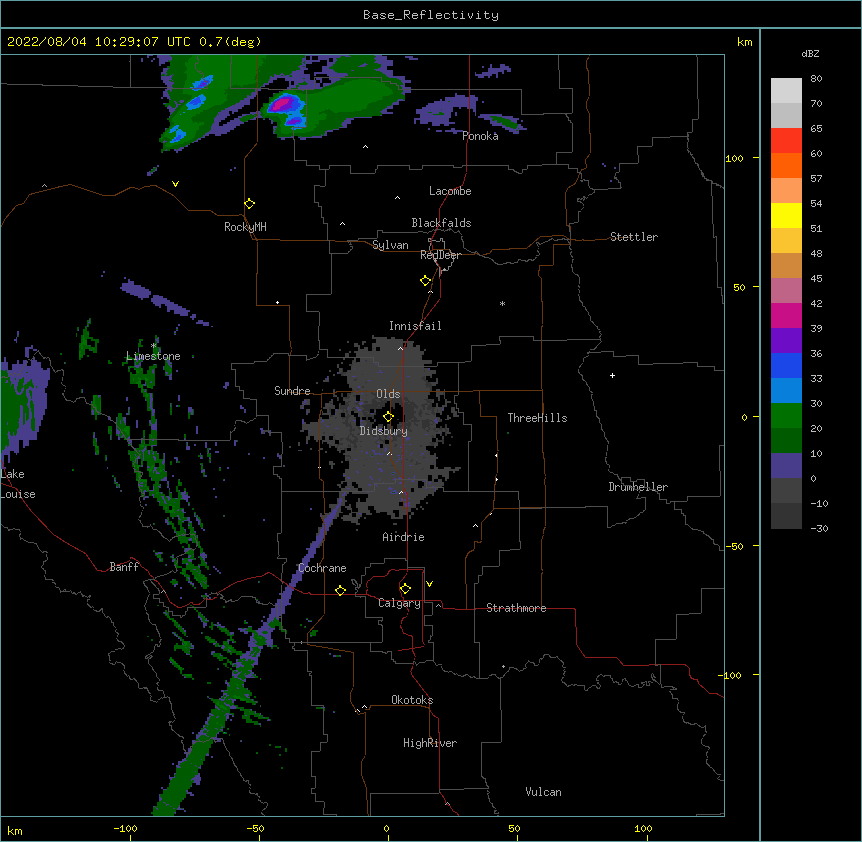Select the Lake Louise label

pos(18,484)
